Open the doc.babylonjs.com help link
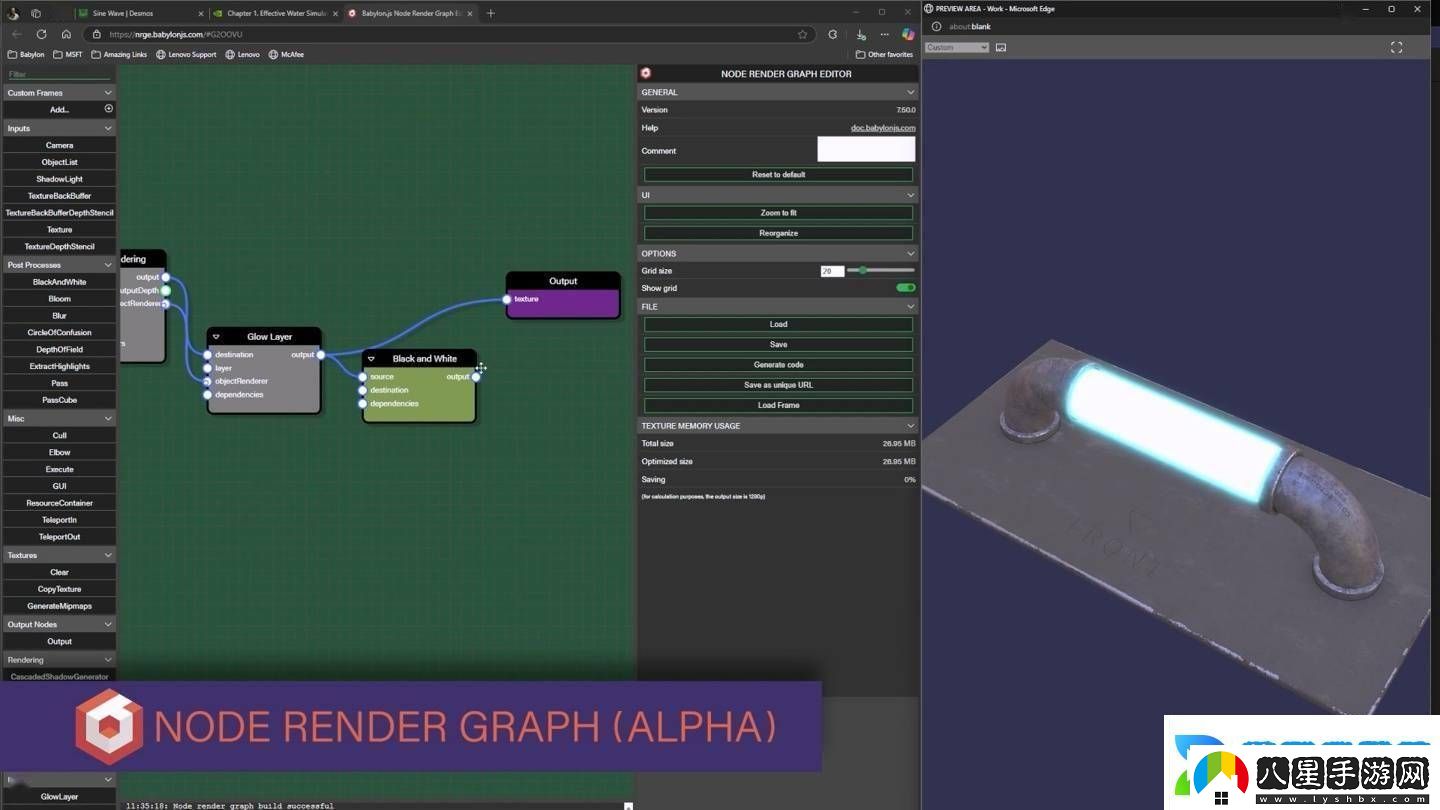 tap(883, 128)
